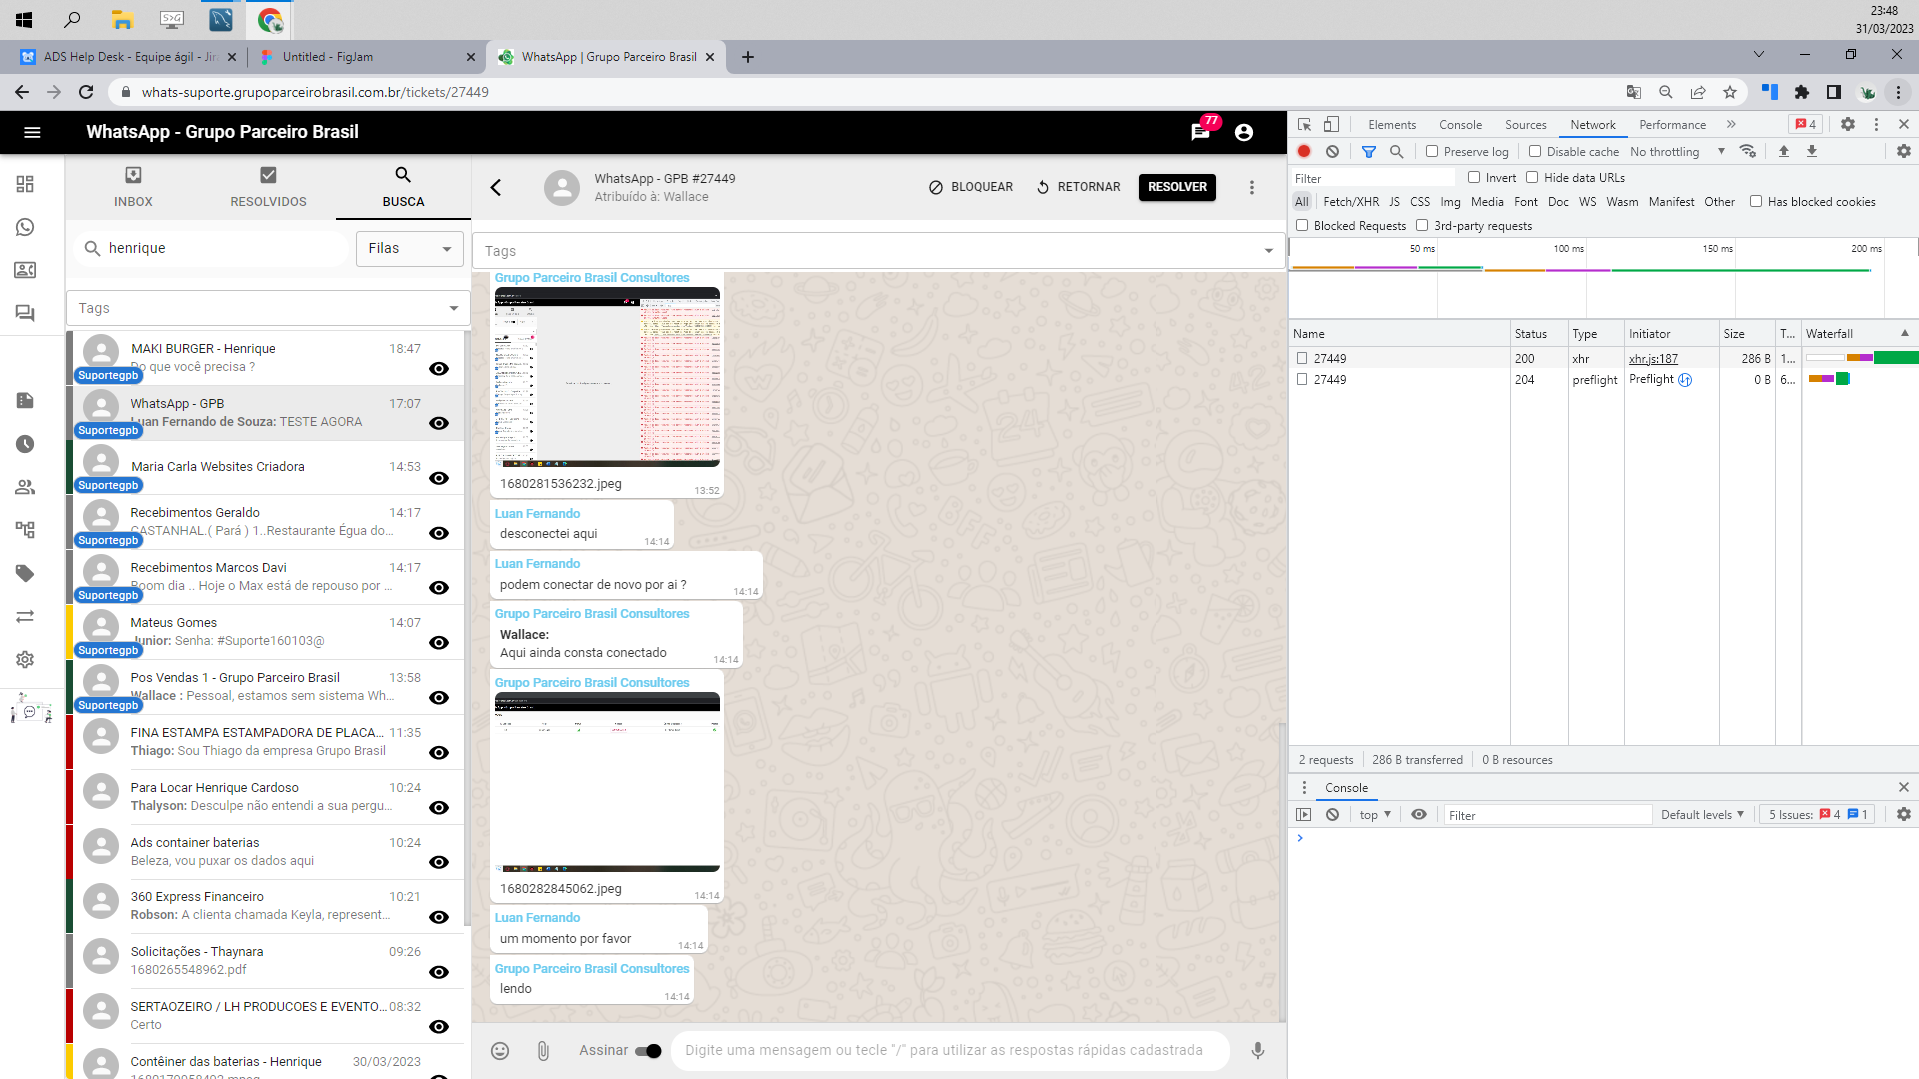Open the emoji picker next to the message box

click(500, 1050)
